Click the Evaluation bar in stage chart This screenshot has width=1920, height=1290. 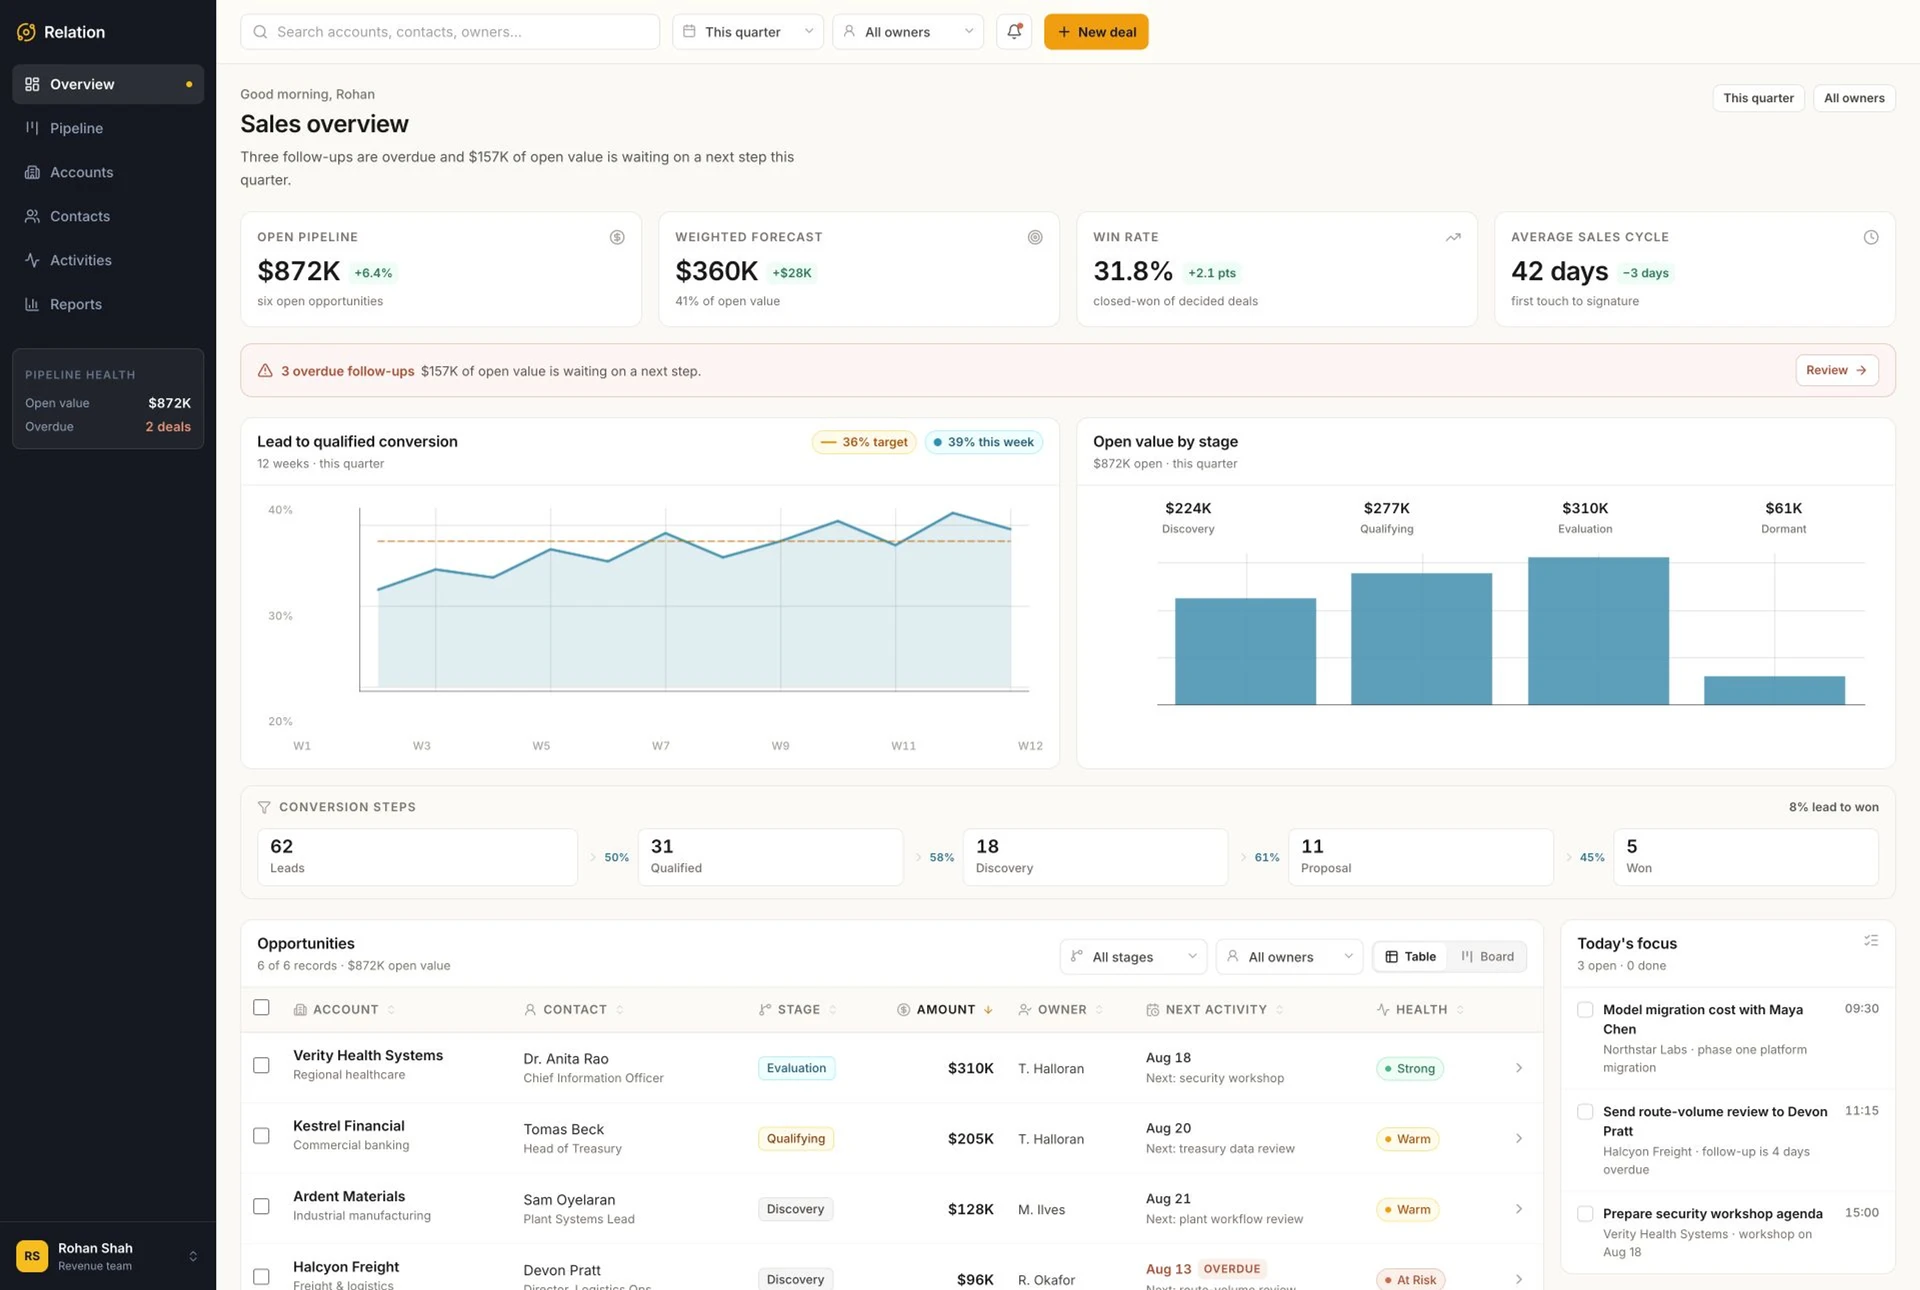[x=1598, y=631]
